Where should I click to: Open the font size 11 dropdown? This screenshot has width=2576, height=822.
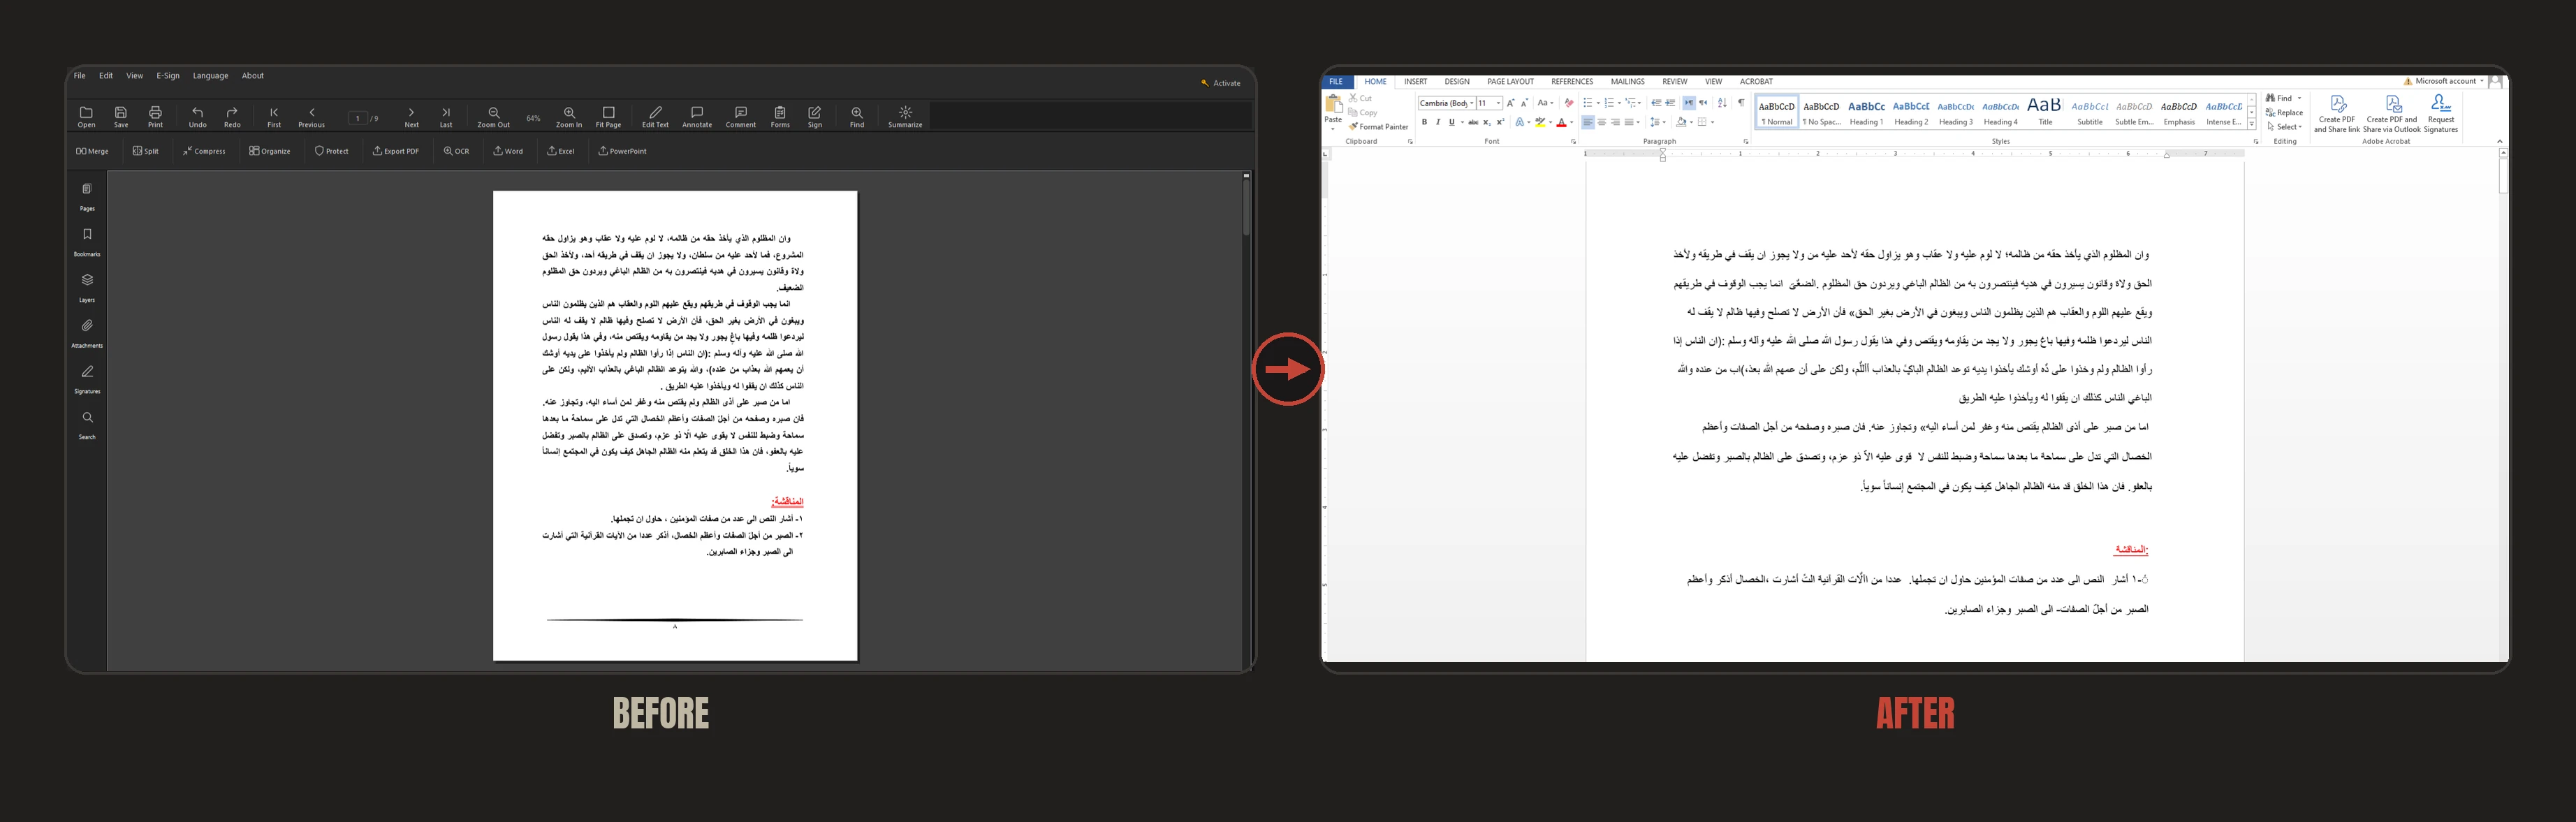coord(1498,103)
